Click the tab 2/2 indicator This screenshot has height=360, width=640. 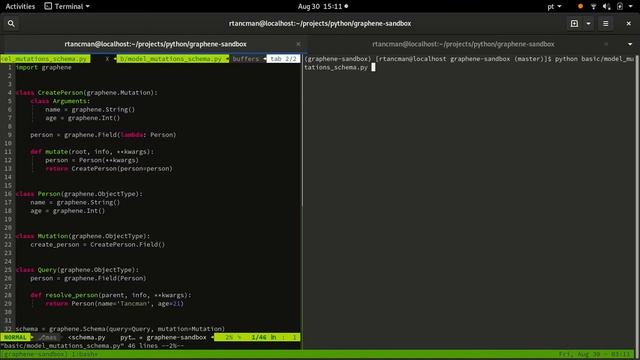[283, 59]
